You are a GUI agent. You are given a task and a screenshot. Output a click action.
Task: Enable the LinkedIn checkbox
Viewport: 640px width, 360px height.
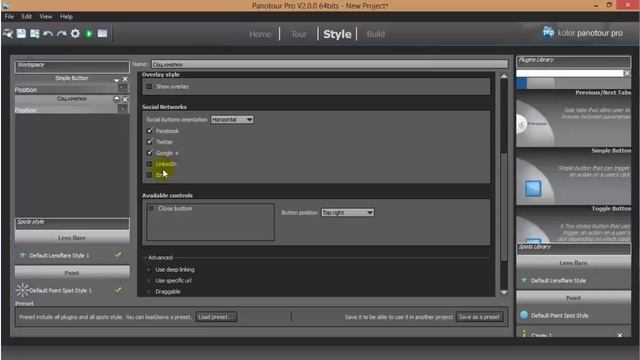pyautogui.click(x=149, y=164)
